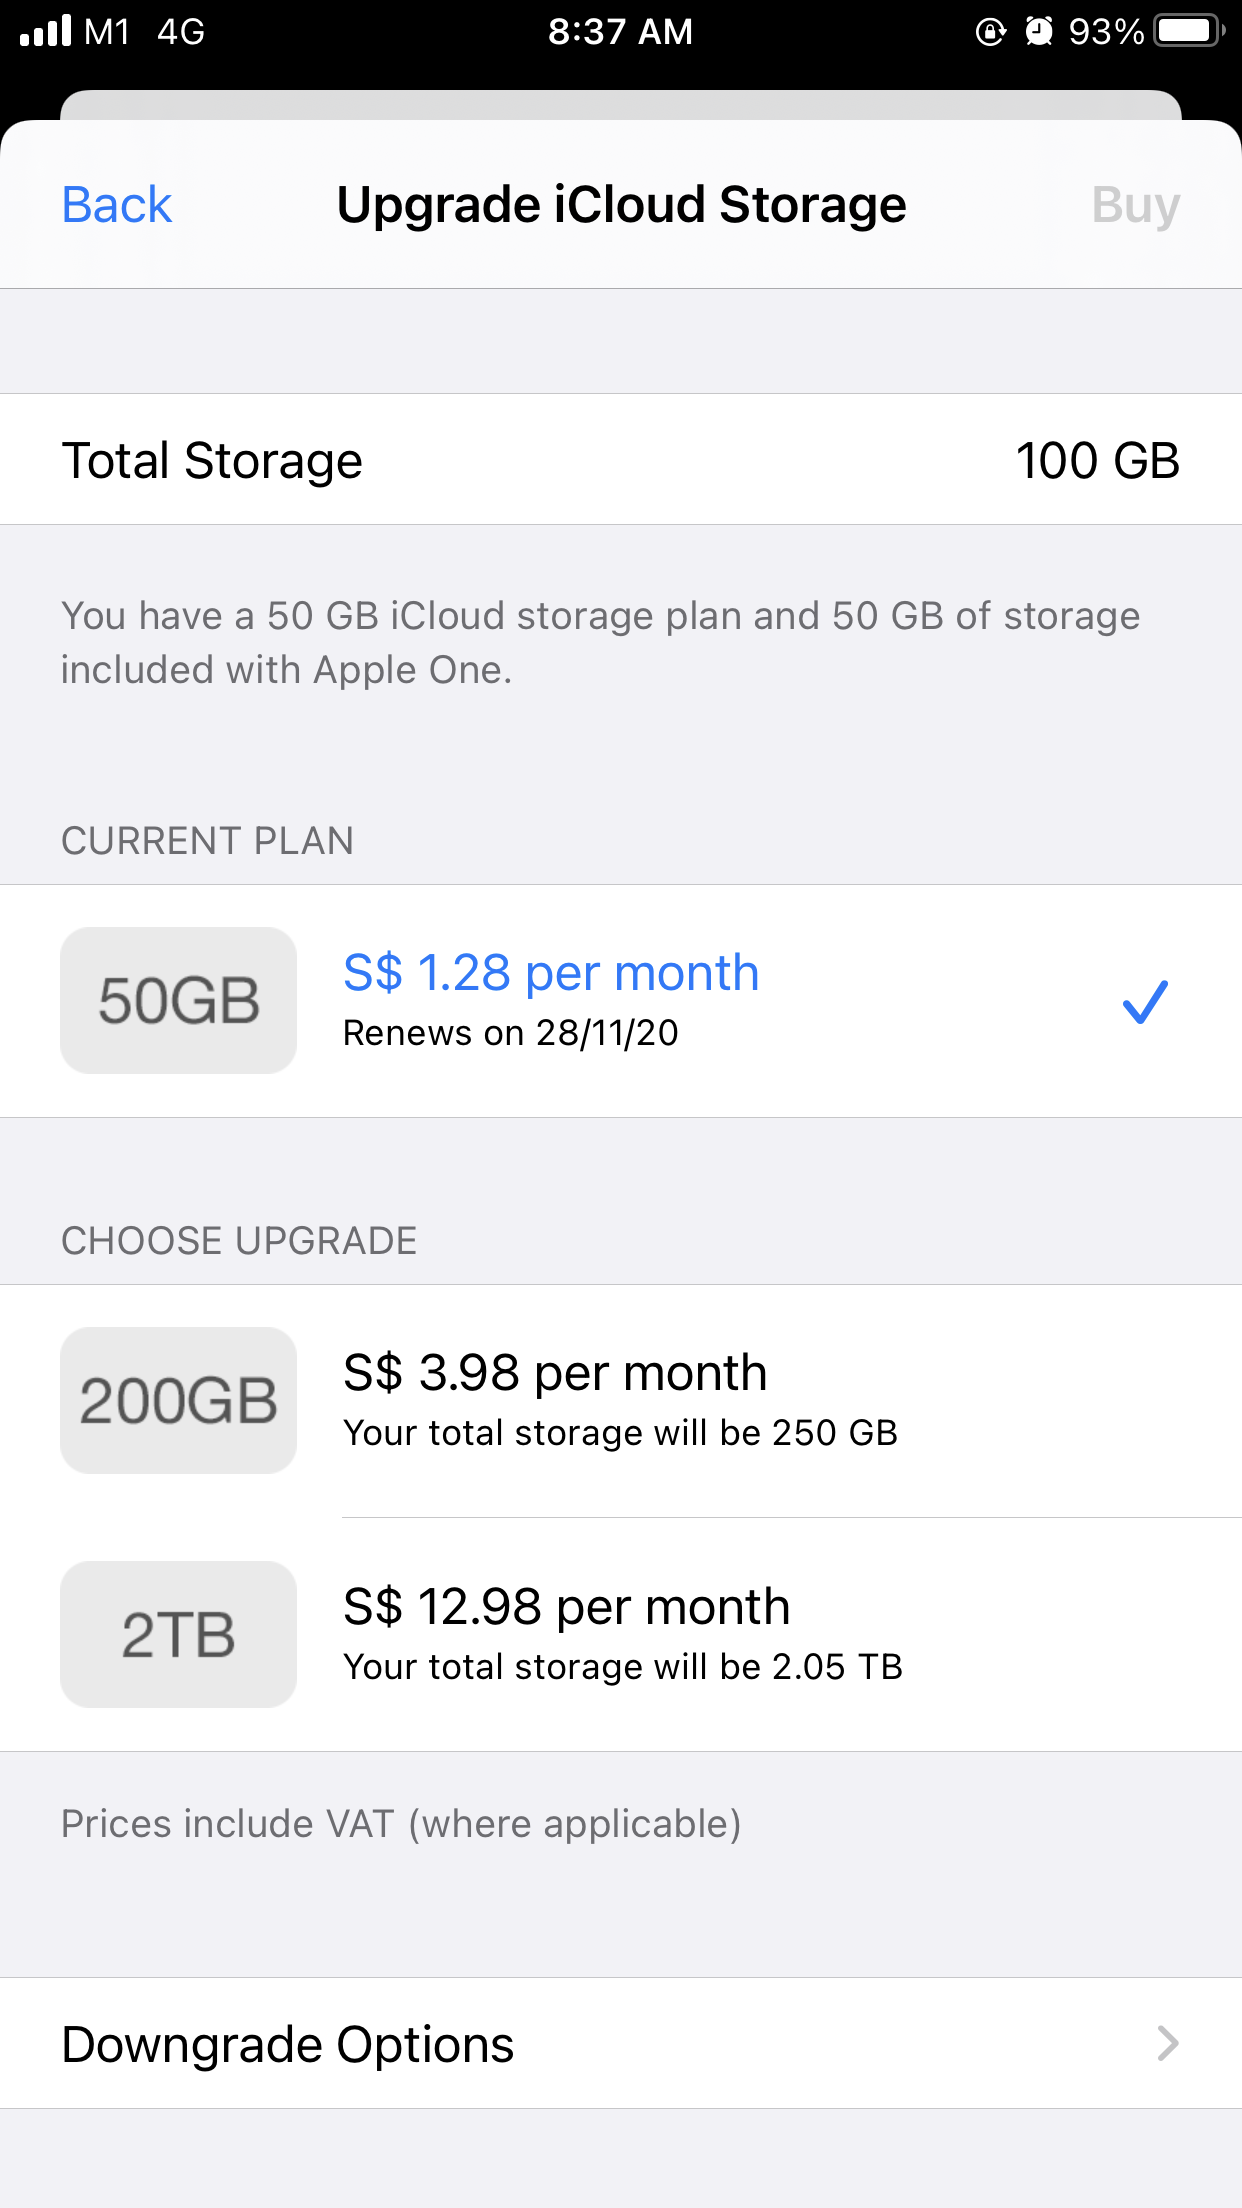Tap the 50GB plan badge
1242x2208 pixels.
(x=178, y=1000)
